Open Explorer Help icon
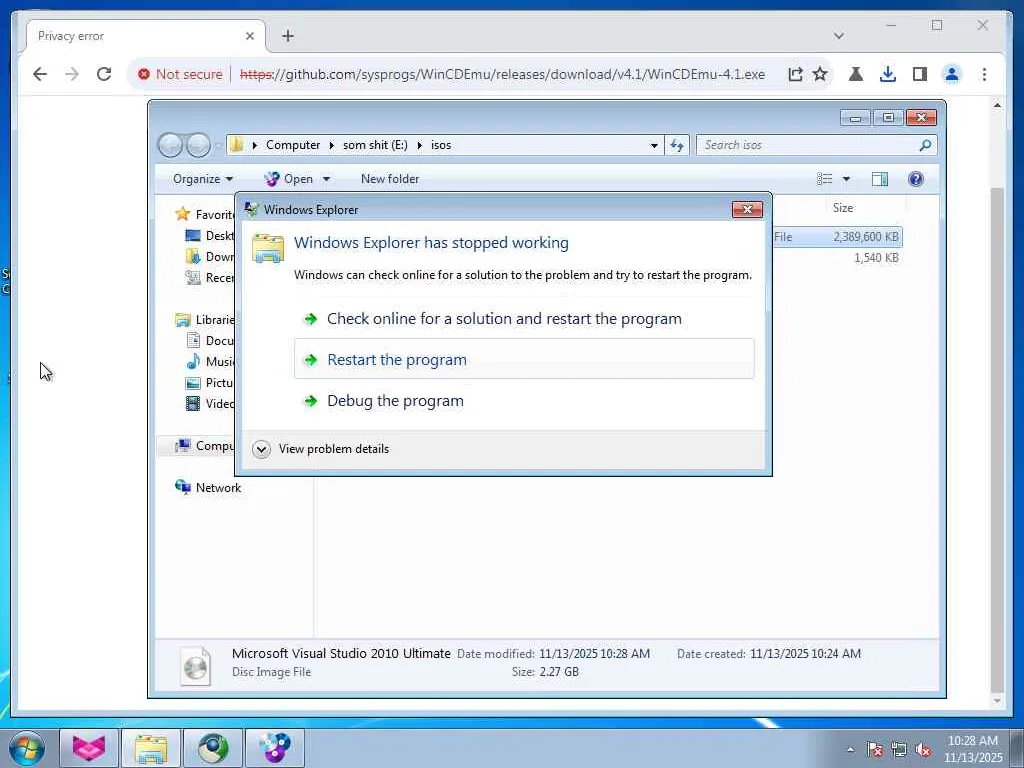 point(916,179)
